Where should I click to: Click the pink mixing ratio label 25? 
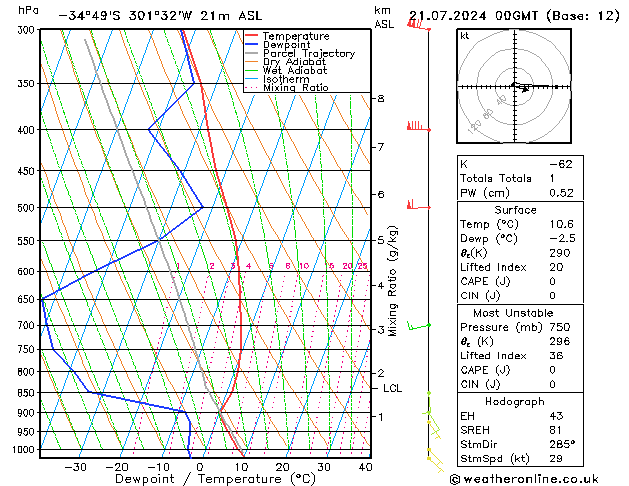click(362, 266)
